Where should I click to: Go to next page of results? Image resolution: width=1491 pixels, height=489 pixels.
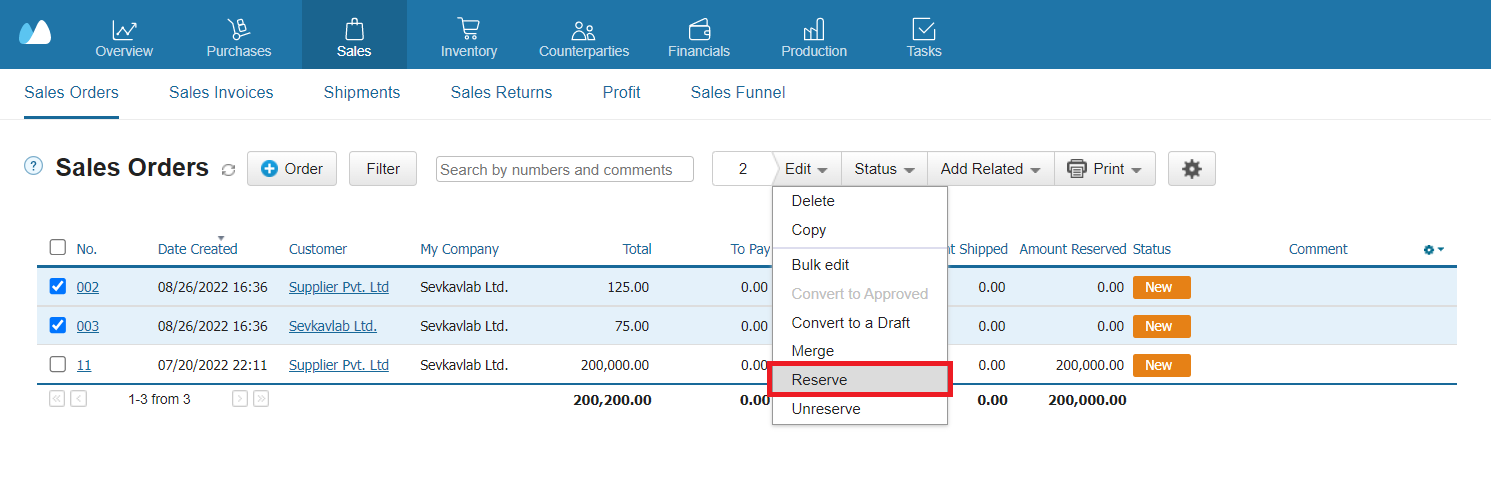point(240,399)
